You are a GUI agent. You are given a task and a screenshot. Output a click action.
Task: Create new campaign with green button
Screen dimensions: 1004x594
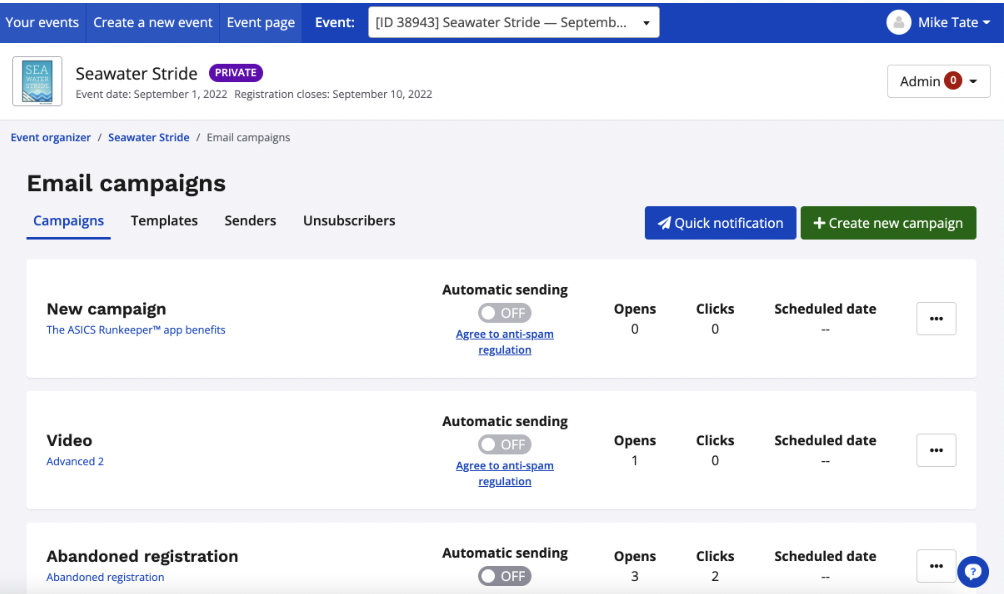pos(888,223)
